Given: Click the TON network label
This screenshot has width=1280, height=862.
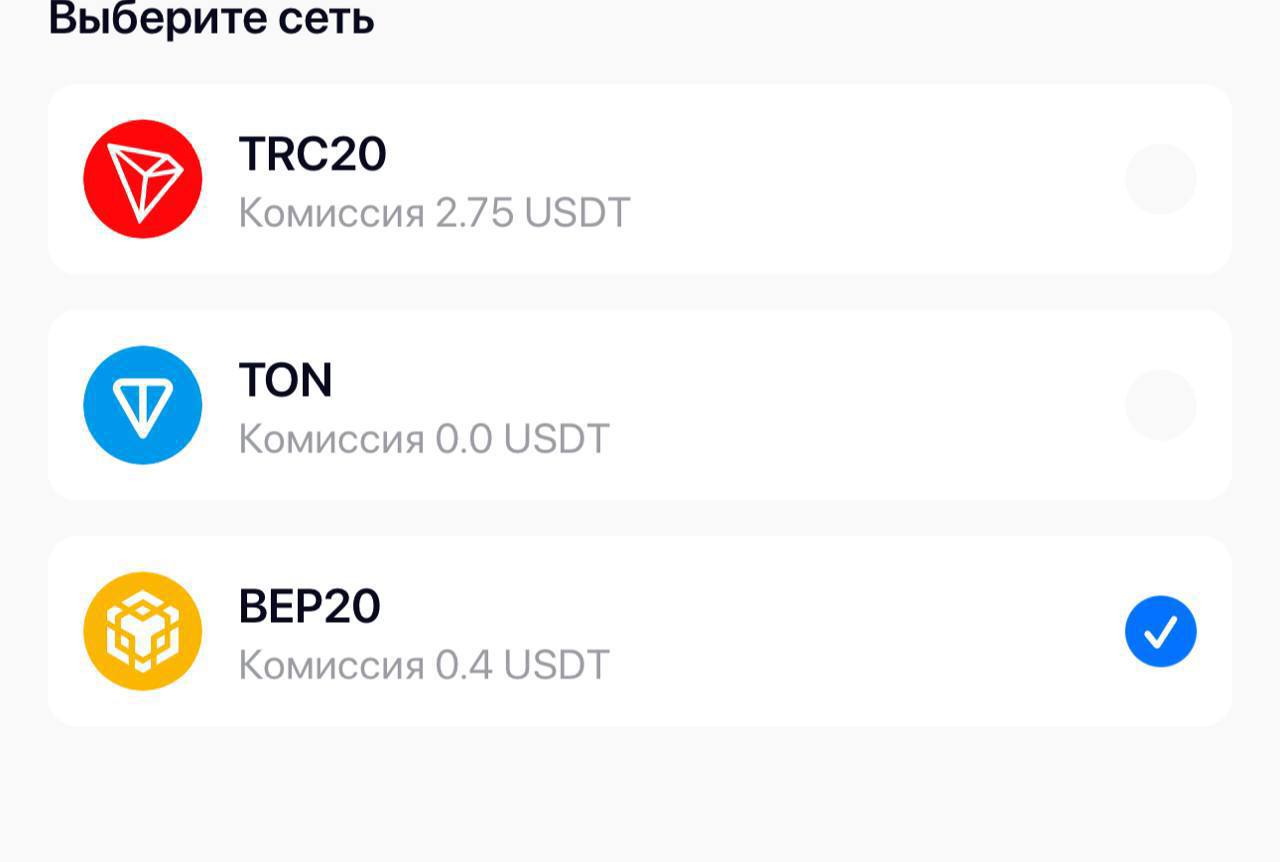Looking at the screenshot, I should click(x=287, y=379).
